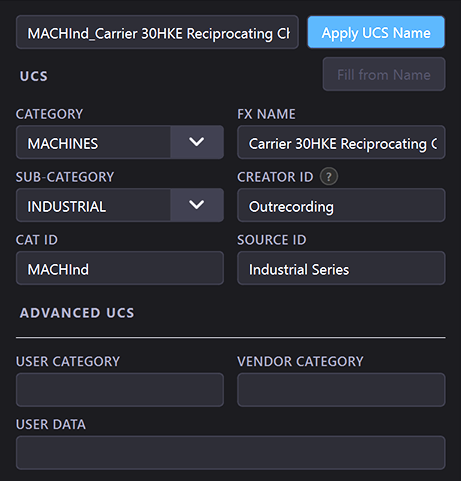Viewport: 461px width, 481px height.
Task: Click the ADVANCED UCS section heading
Action: [77, 313]
